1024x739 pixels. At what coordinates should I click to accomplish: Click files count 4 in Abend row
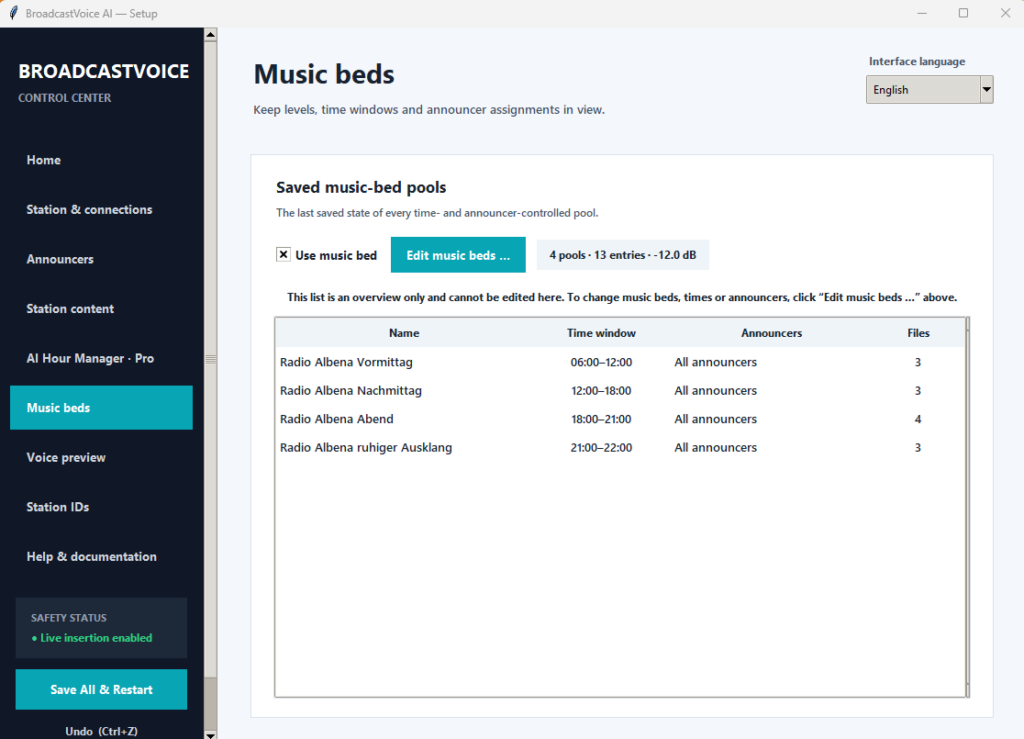pos(918,419)
